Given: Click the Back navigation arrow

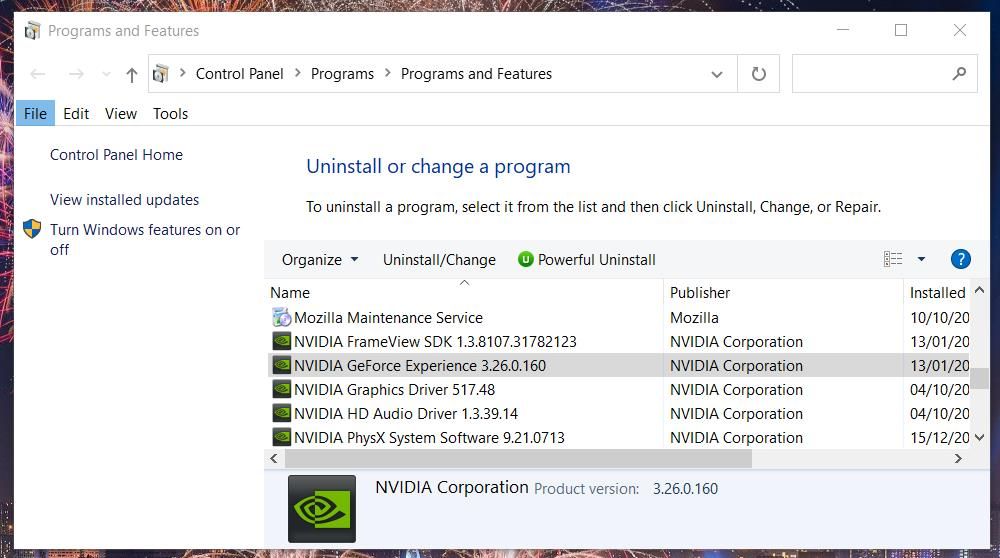Looking at the screenshot, I should coord(38,74).
